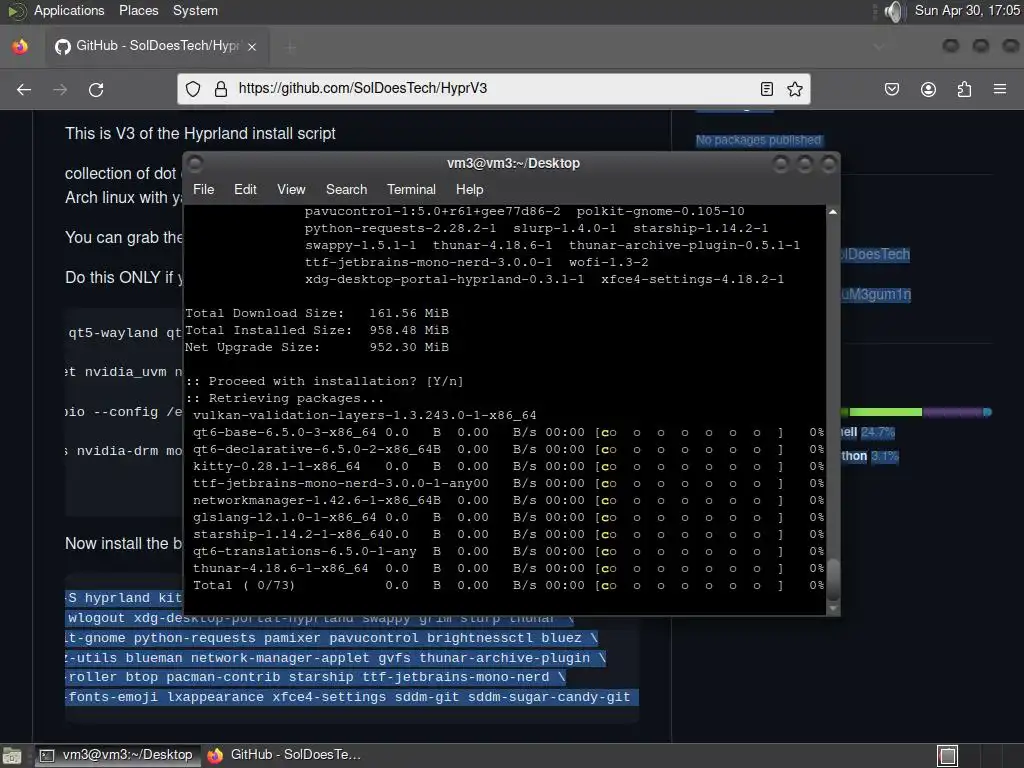Open the terminal Search menu
This screenshot has height=768, width=1024.
(x=346, y=189)
